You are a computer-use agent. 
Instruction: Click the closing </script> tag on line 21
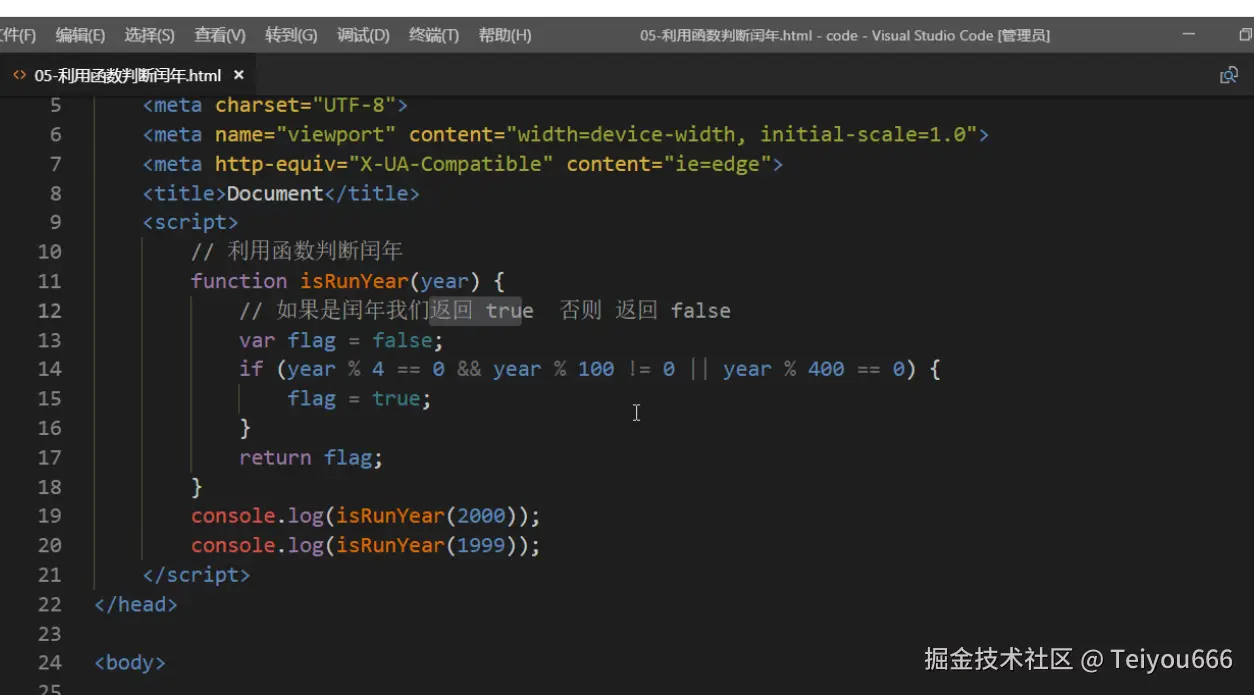[197, 575]
